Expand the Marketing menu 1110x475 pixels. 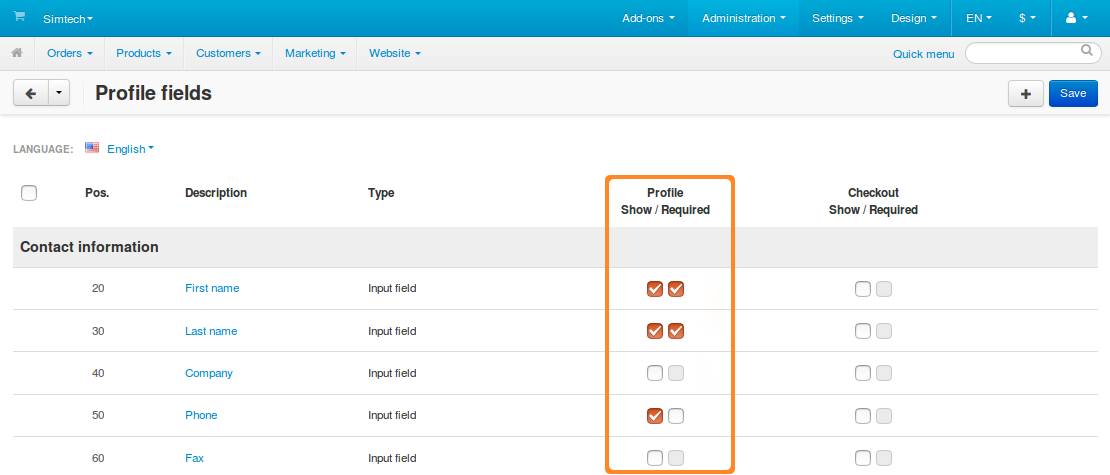click(x=315, y=53)
